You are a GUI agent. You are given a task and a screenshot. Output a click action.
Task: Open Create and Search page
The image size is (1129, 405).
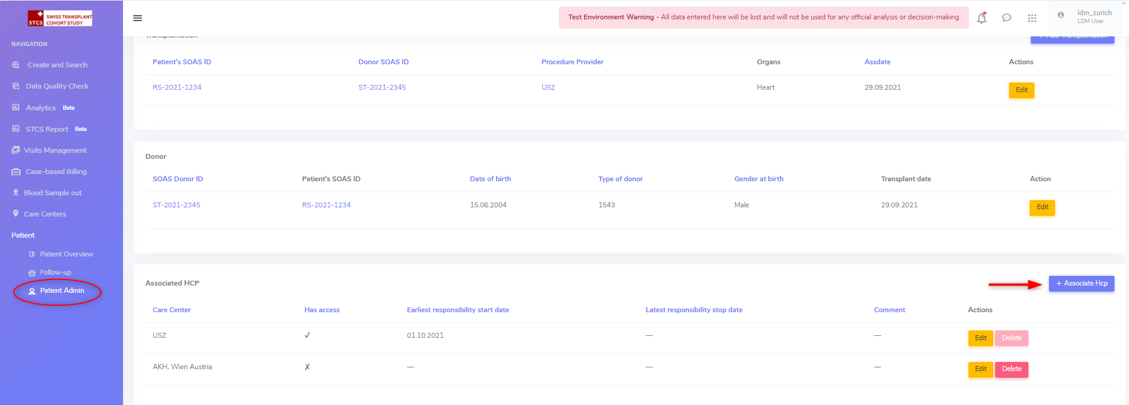58,65
